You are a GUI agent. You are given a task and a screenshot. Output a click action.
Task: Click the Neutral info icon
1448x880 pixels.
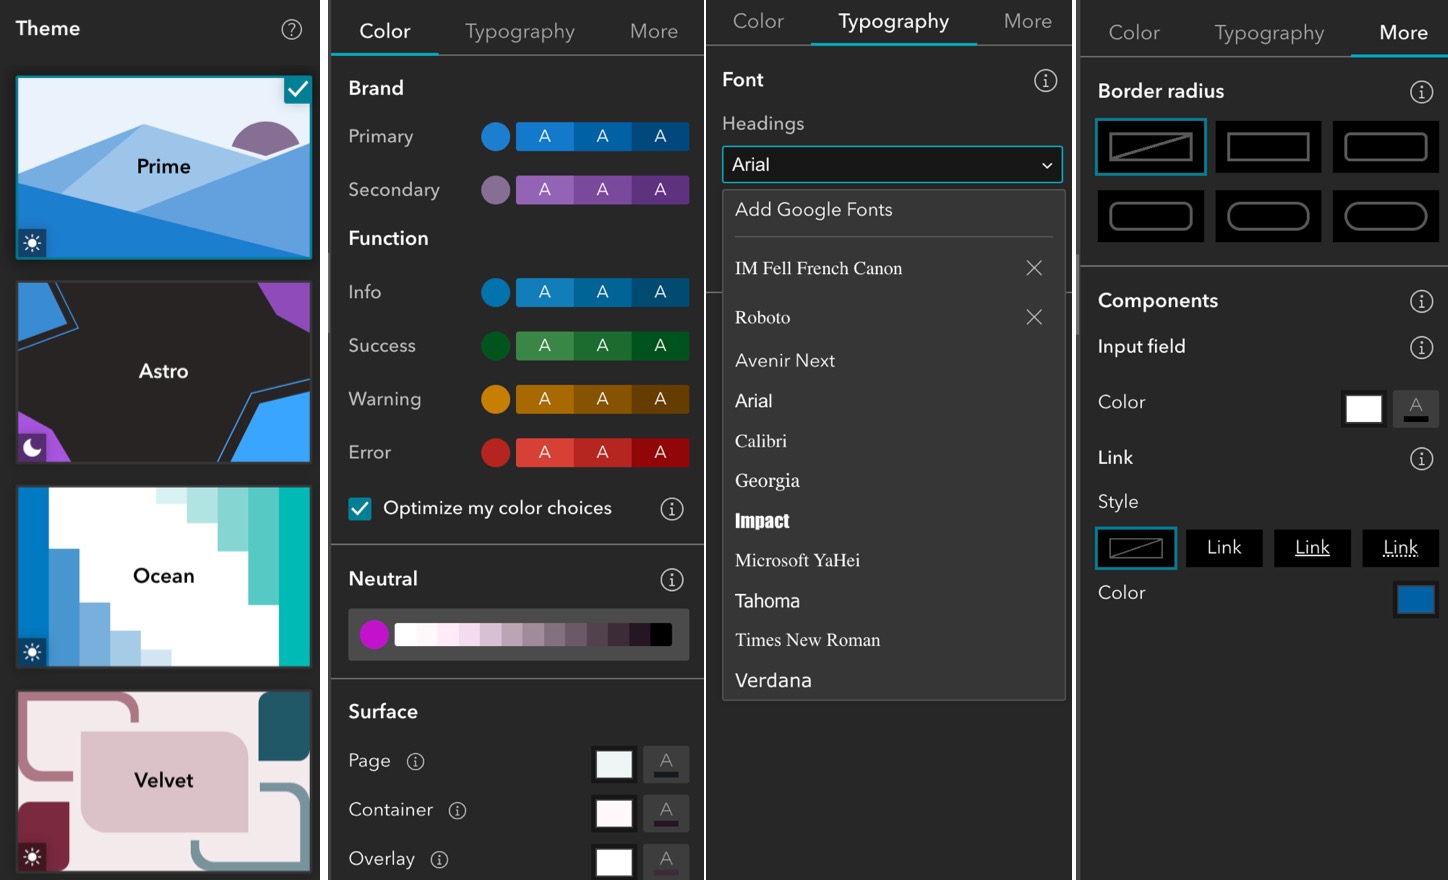(671, 579)
